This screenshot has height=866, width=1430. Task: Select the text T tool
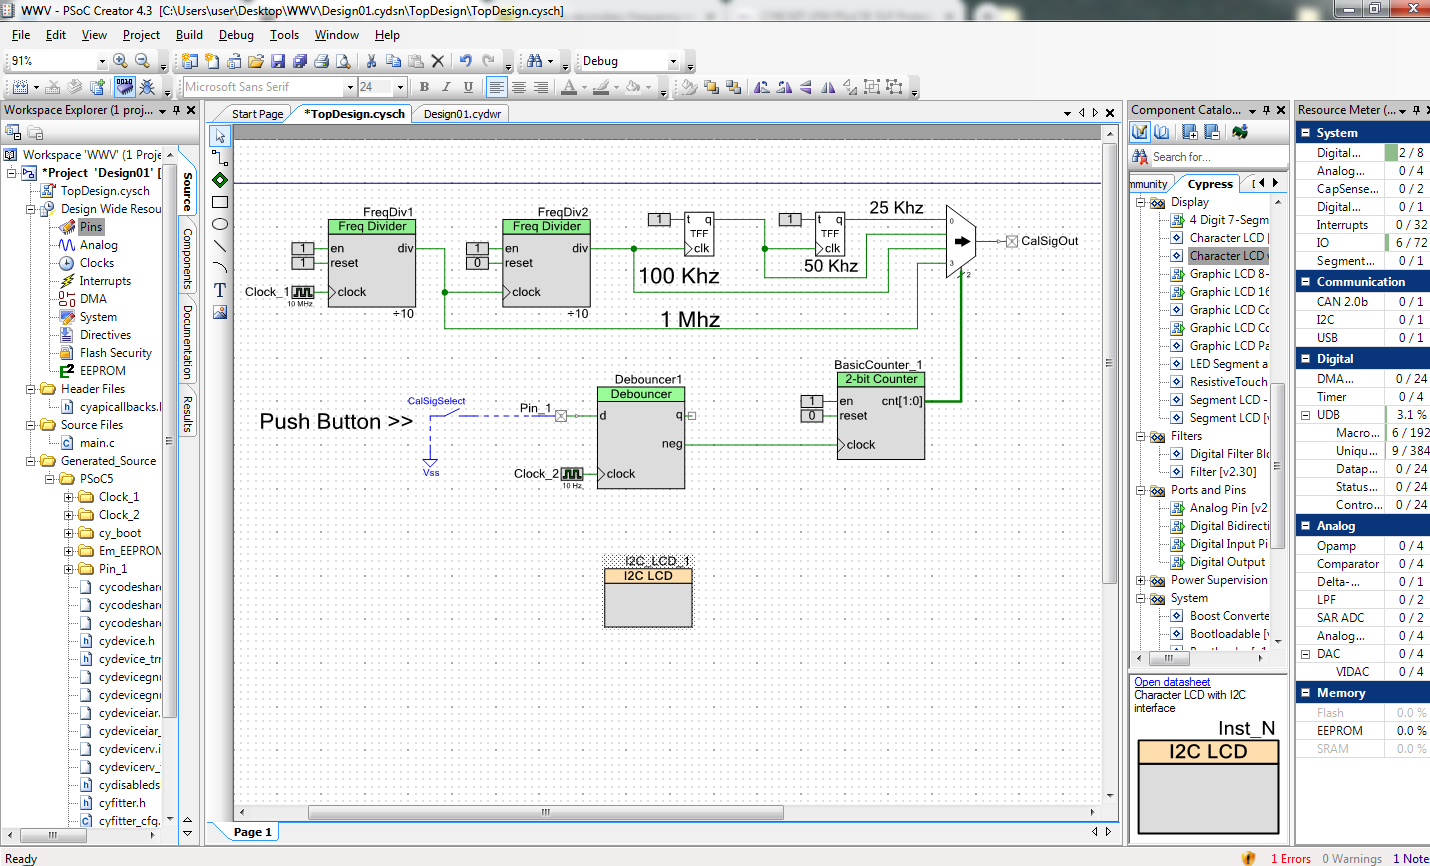pyautogui.click(x=220, y=290)
